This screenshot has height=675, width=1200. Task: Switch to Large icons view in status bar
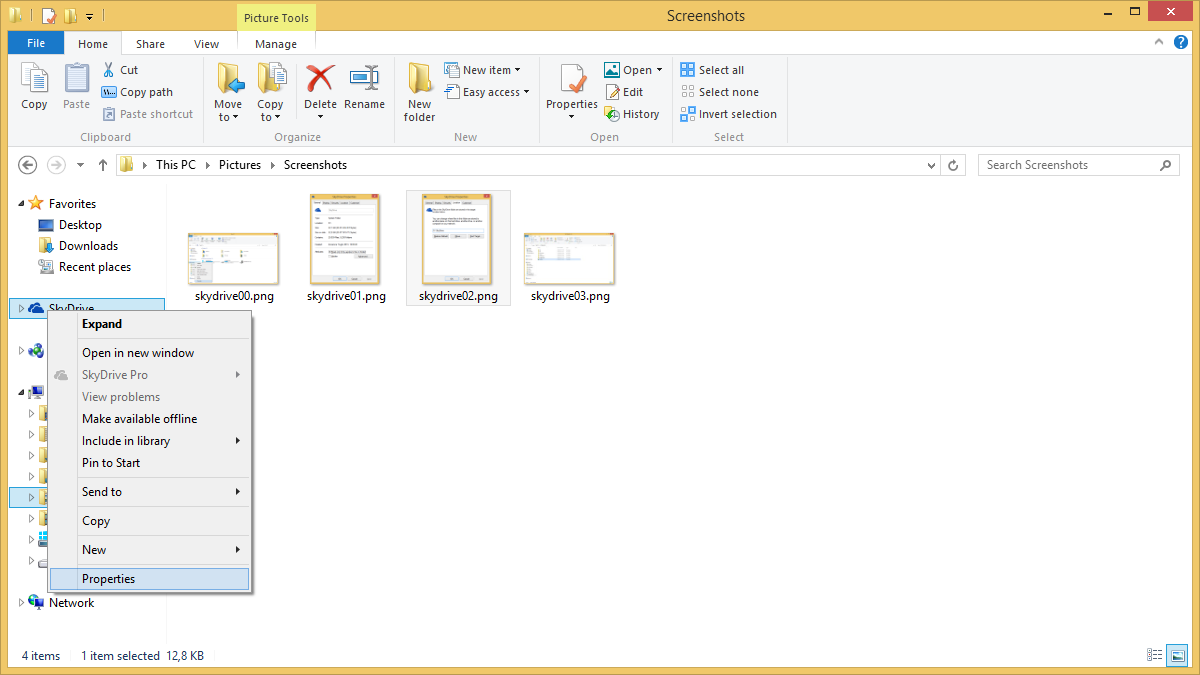(1176, 655)
